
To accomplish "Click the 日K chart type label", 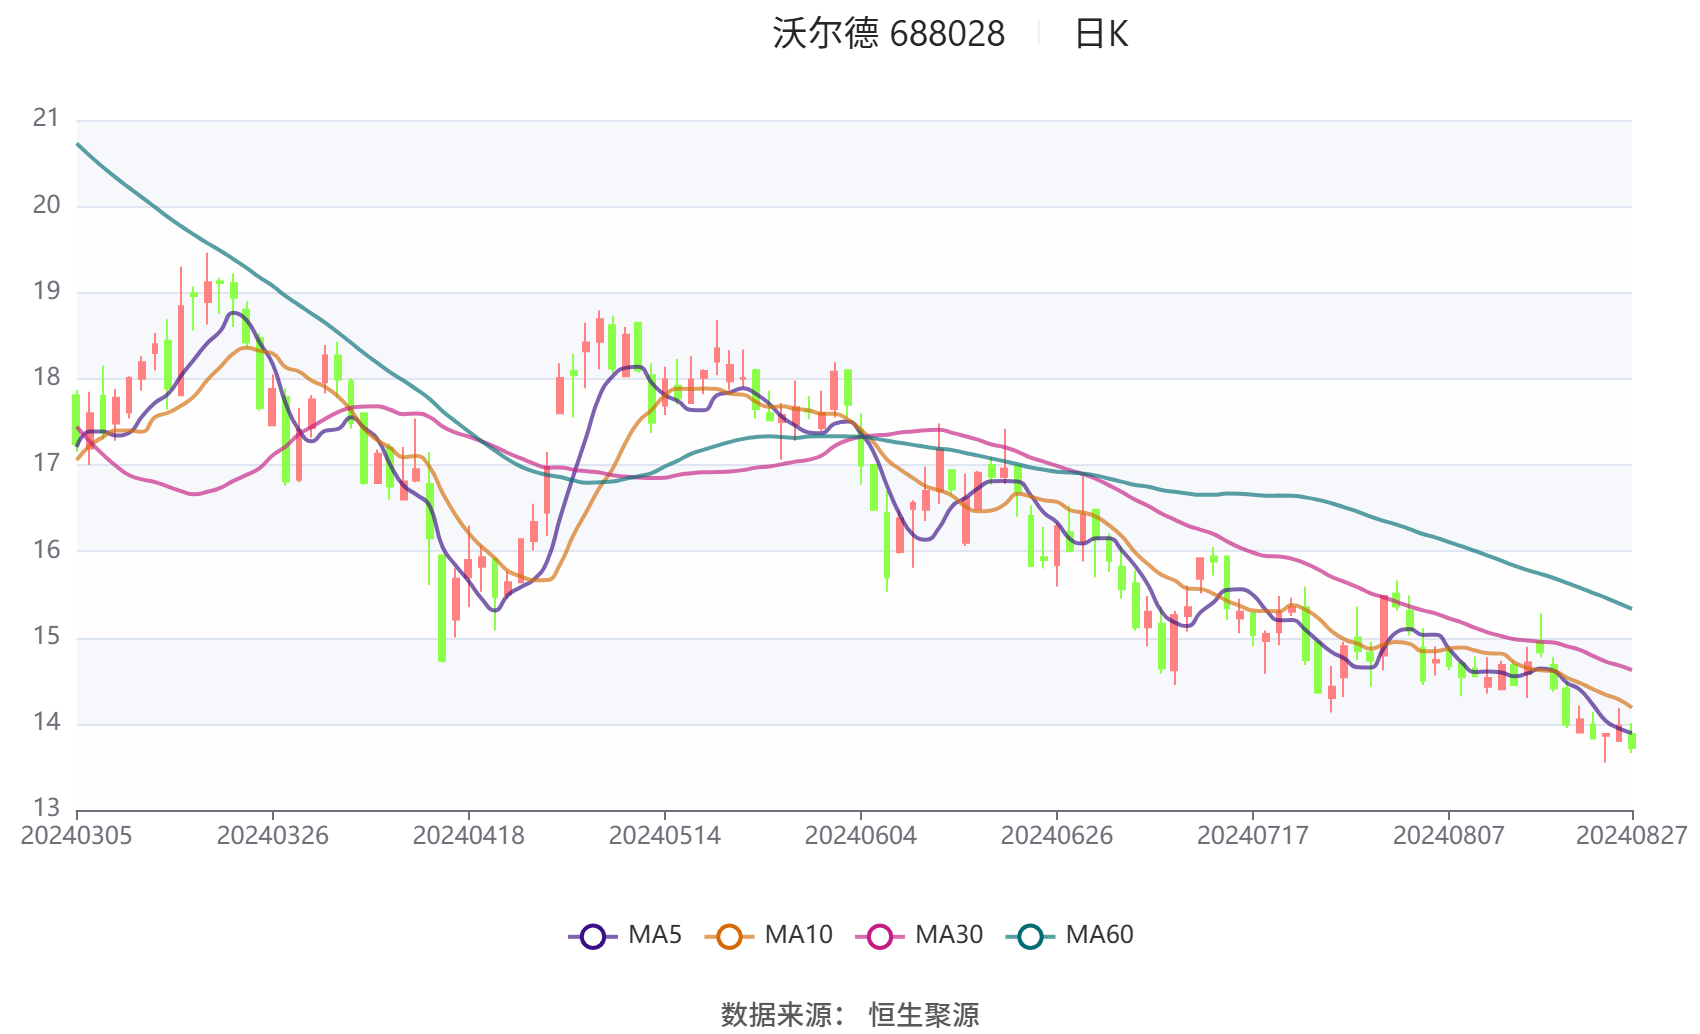I will click(x=1101, y=34).
